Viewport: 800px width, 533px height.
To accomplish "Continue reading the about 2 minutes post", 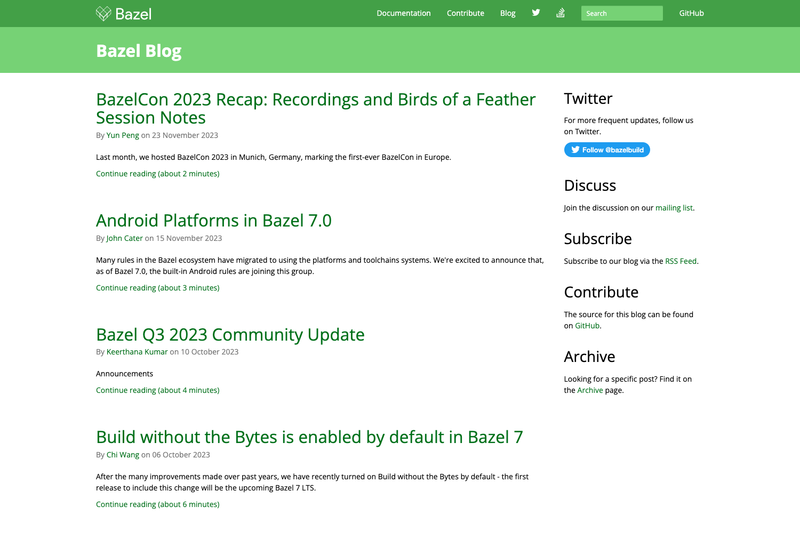I will (x=158, y=174).
